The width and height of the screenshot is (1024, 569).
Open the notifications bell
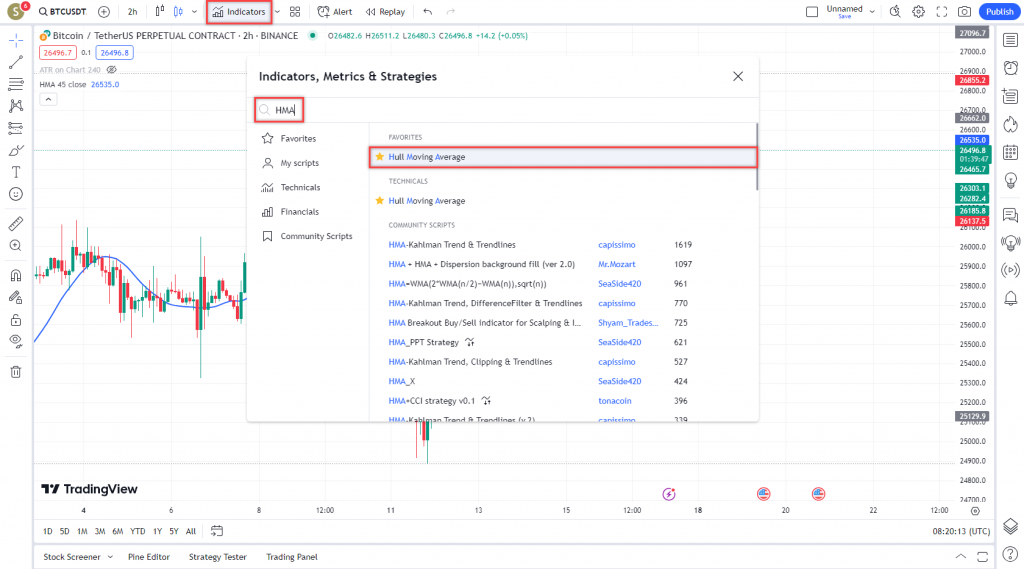point(1010,299)
